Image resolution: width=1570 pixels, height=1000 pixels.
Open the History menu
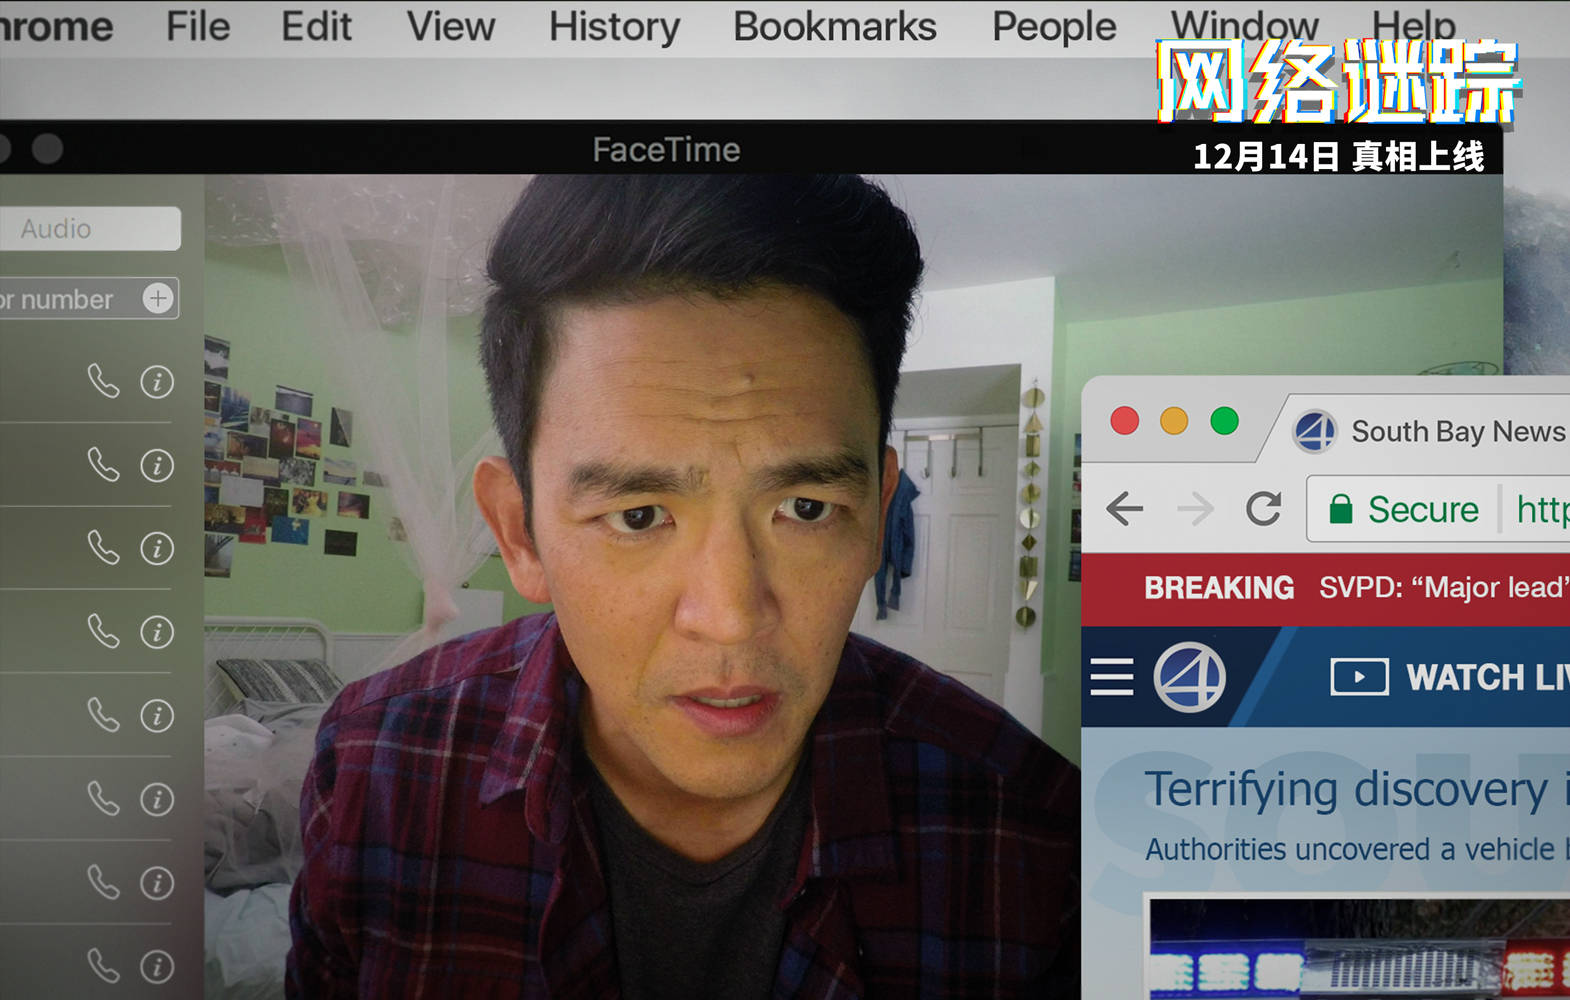click(x=614, y=26)
